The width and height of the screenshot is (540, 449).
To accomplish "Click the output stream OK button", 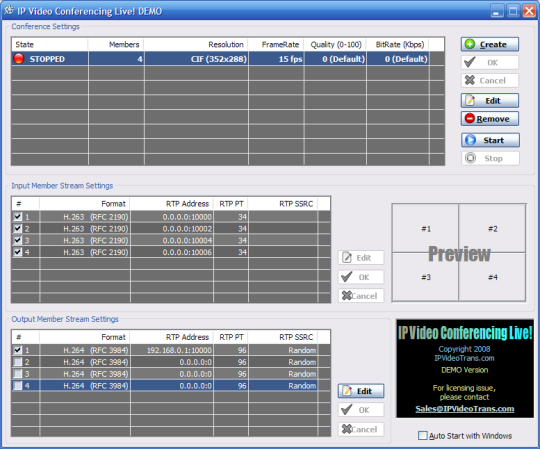I will pyautogui.click(x=361, y=410).
